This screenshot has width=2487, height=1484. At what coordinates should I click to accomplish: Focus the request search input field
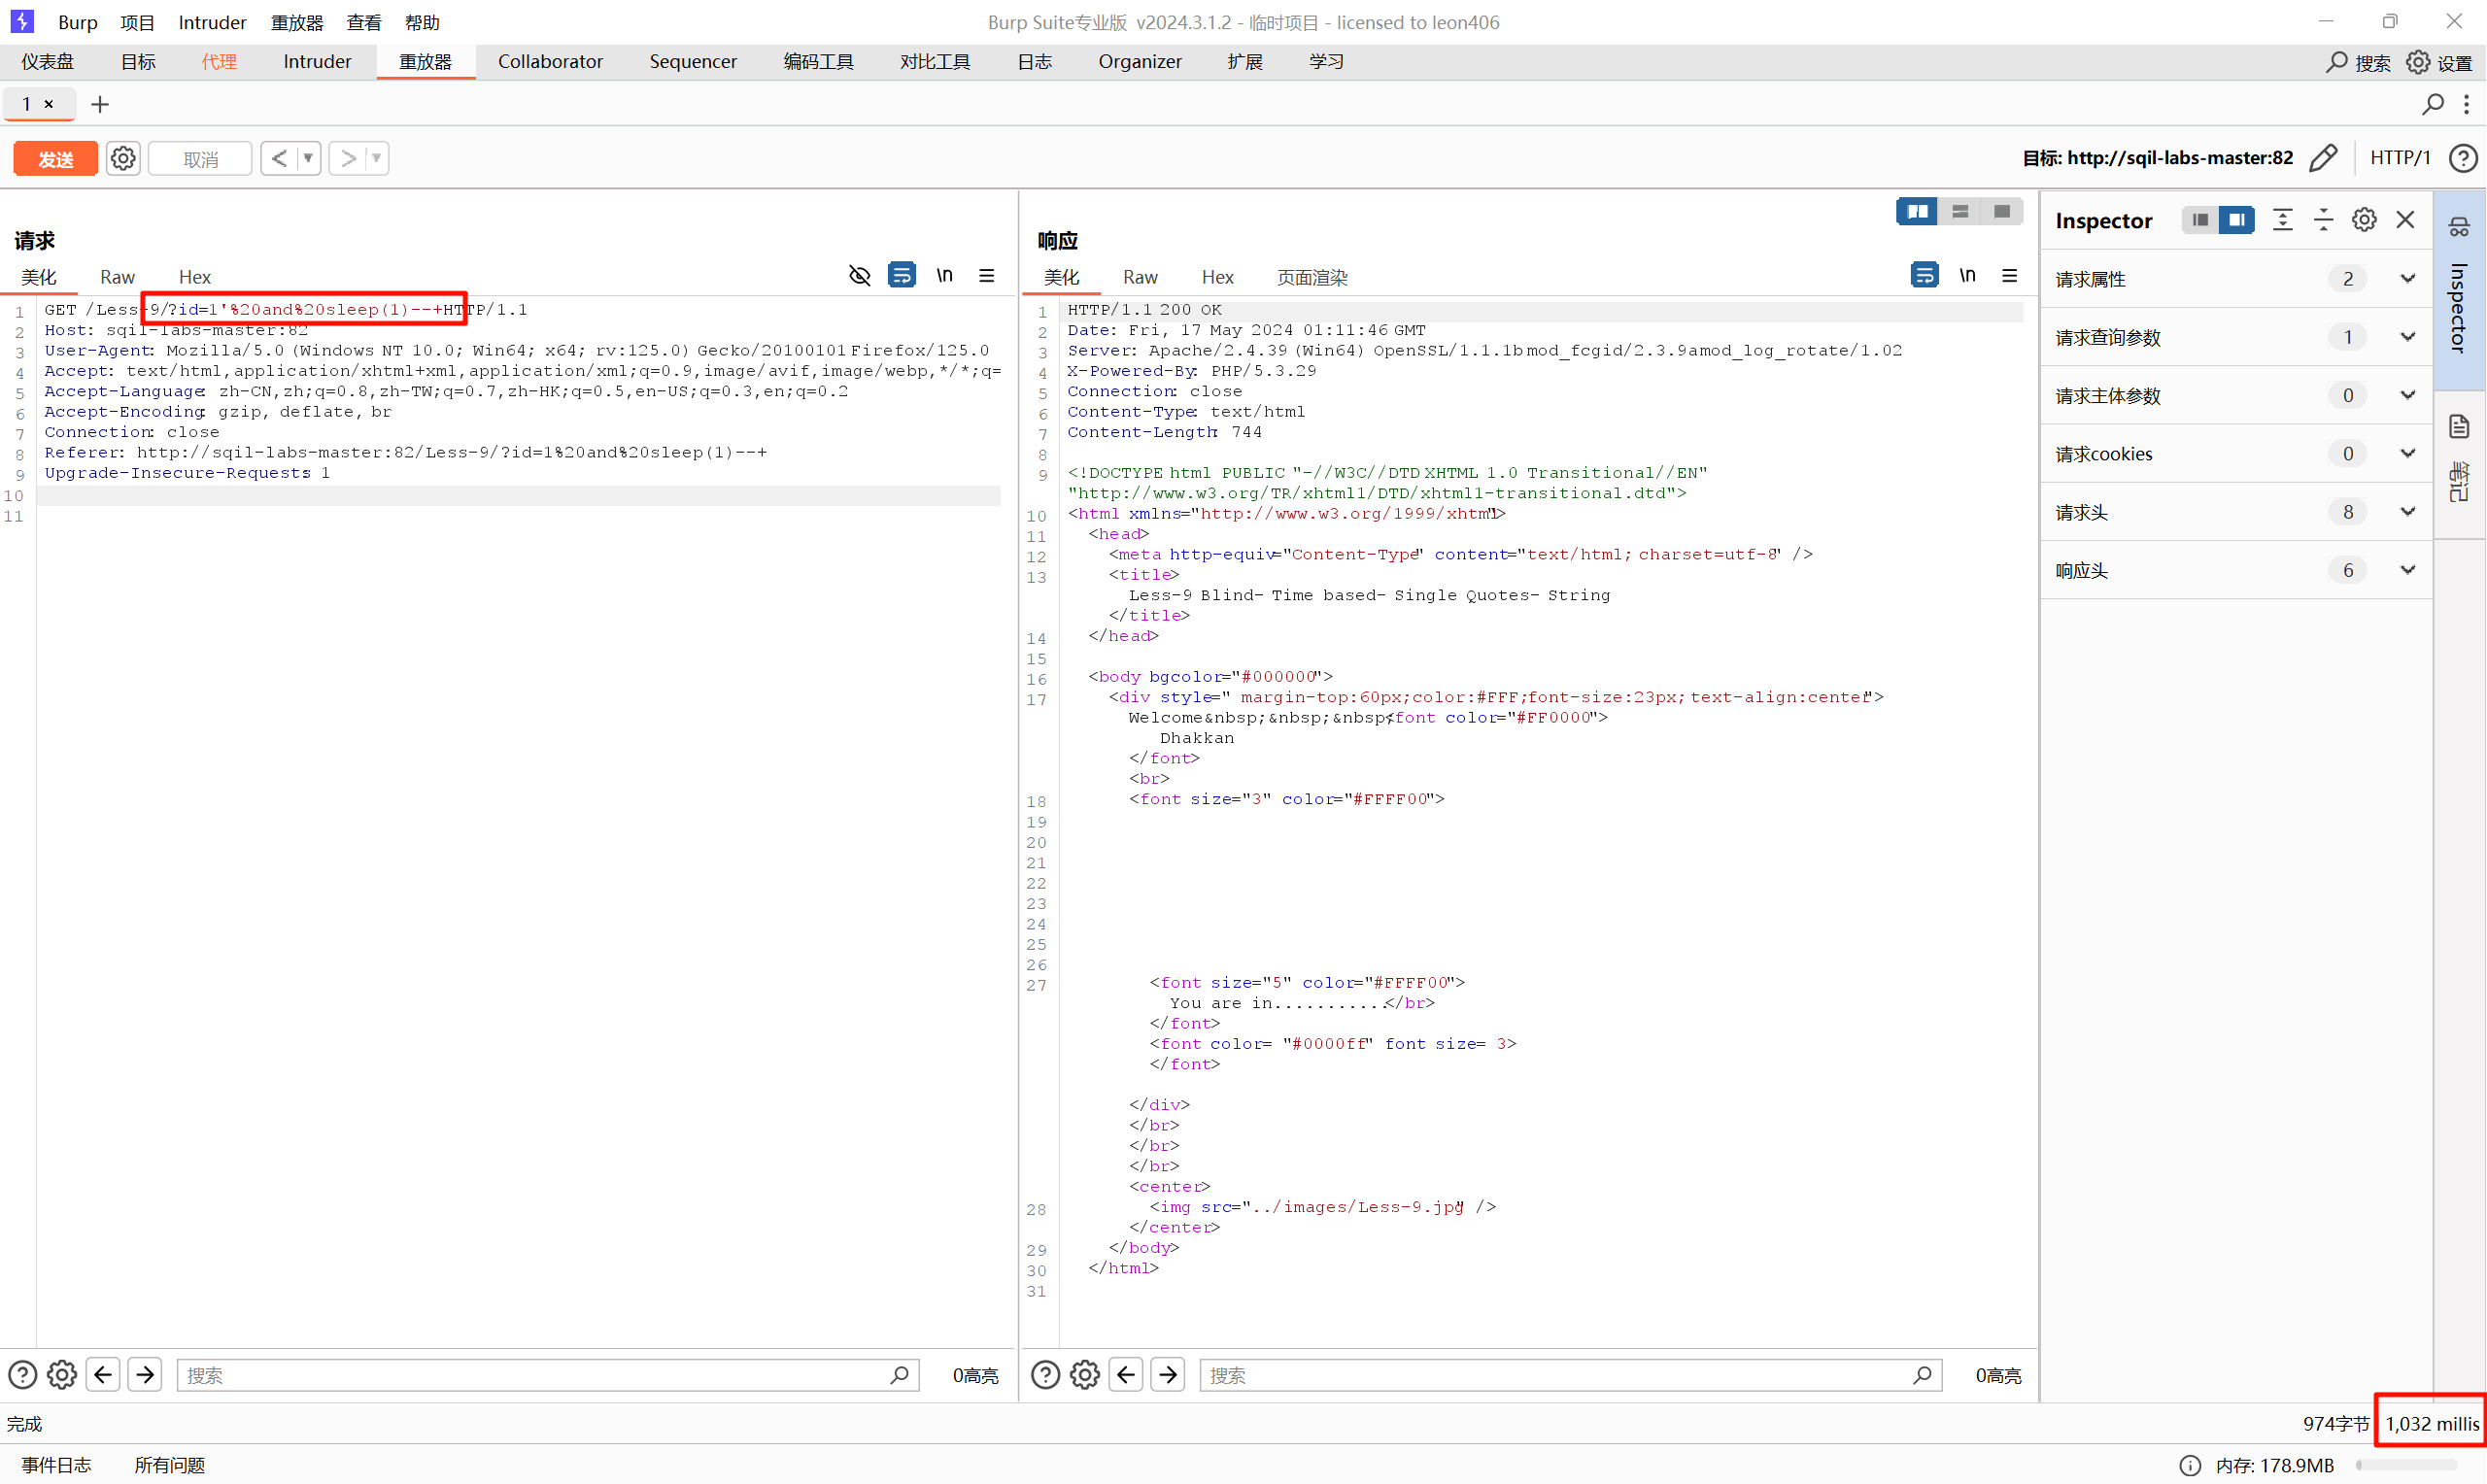(x=548, y=1375)
